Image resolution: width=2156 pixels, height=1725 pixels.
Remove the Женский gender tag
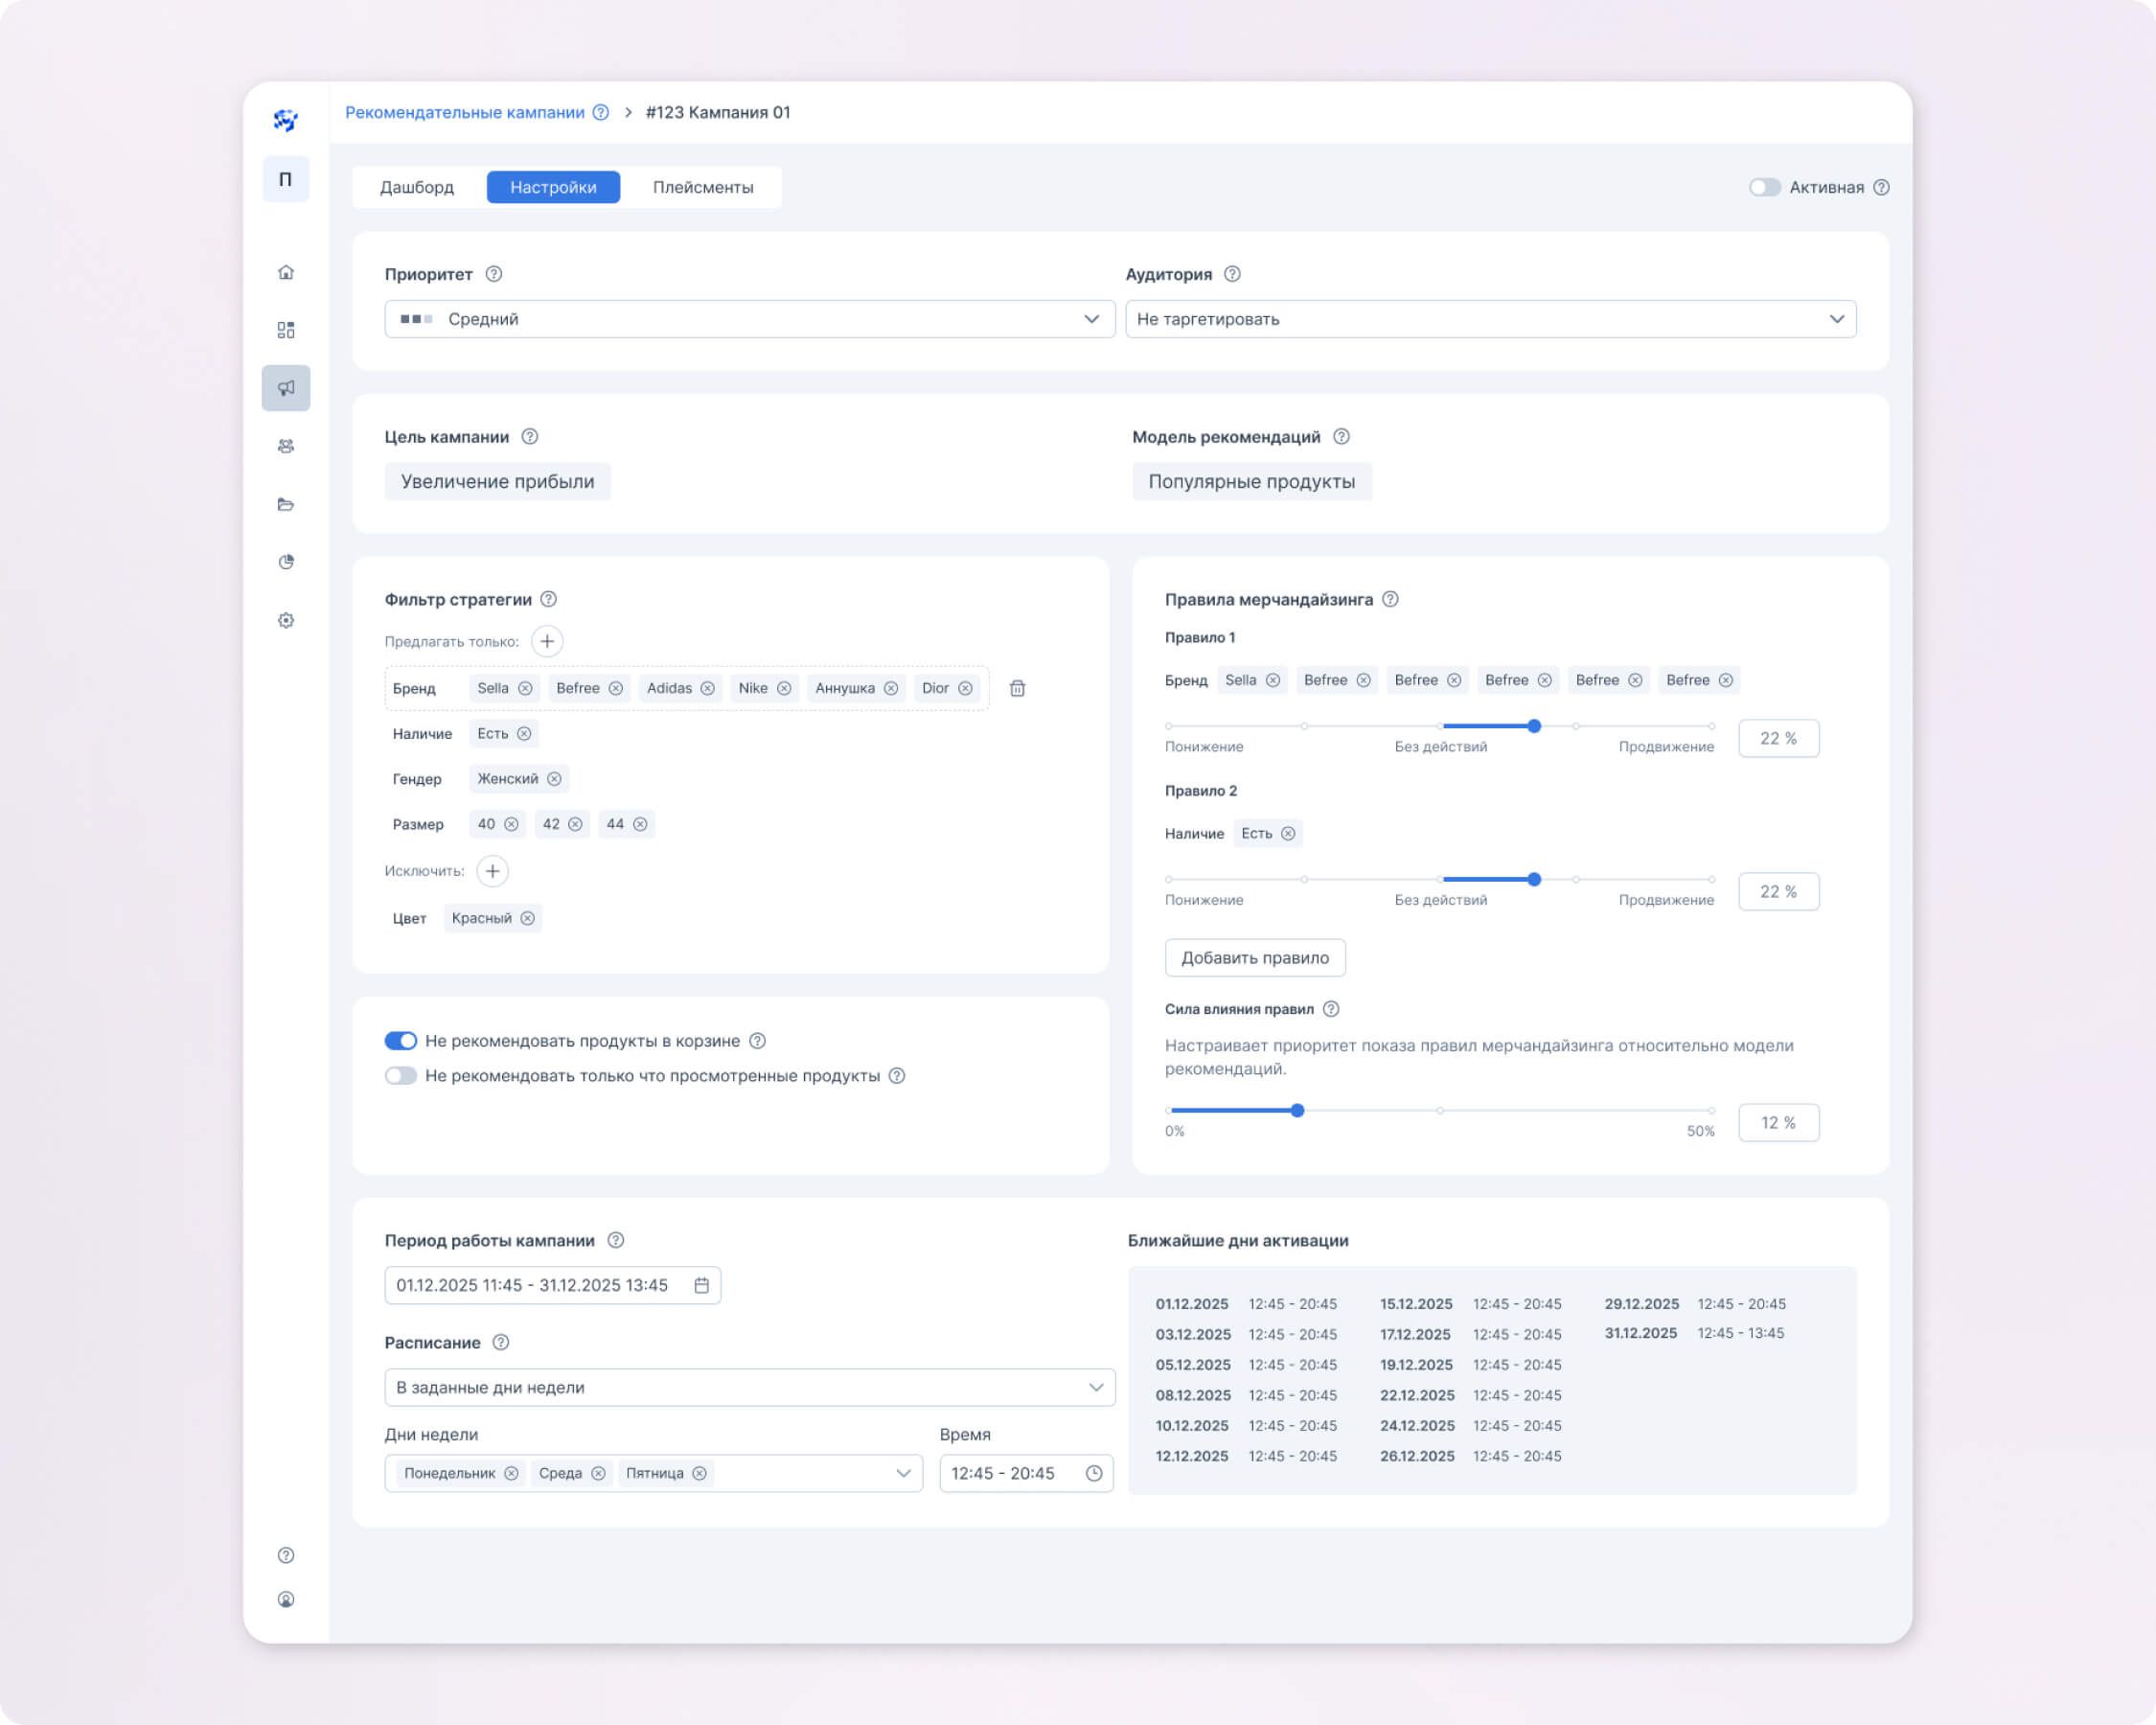554,779
